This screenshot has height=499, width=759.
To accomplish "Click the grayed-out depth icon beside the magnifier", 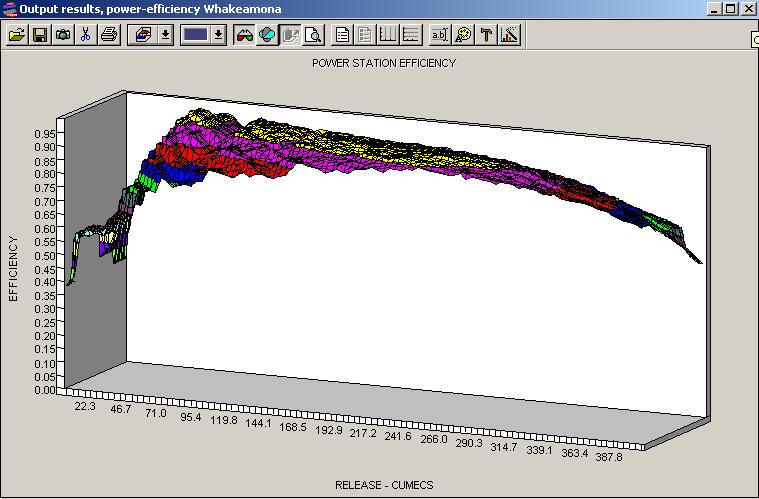I will [290, 35].
